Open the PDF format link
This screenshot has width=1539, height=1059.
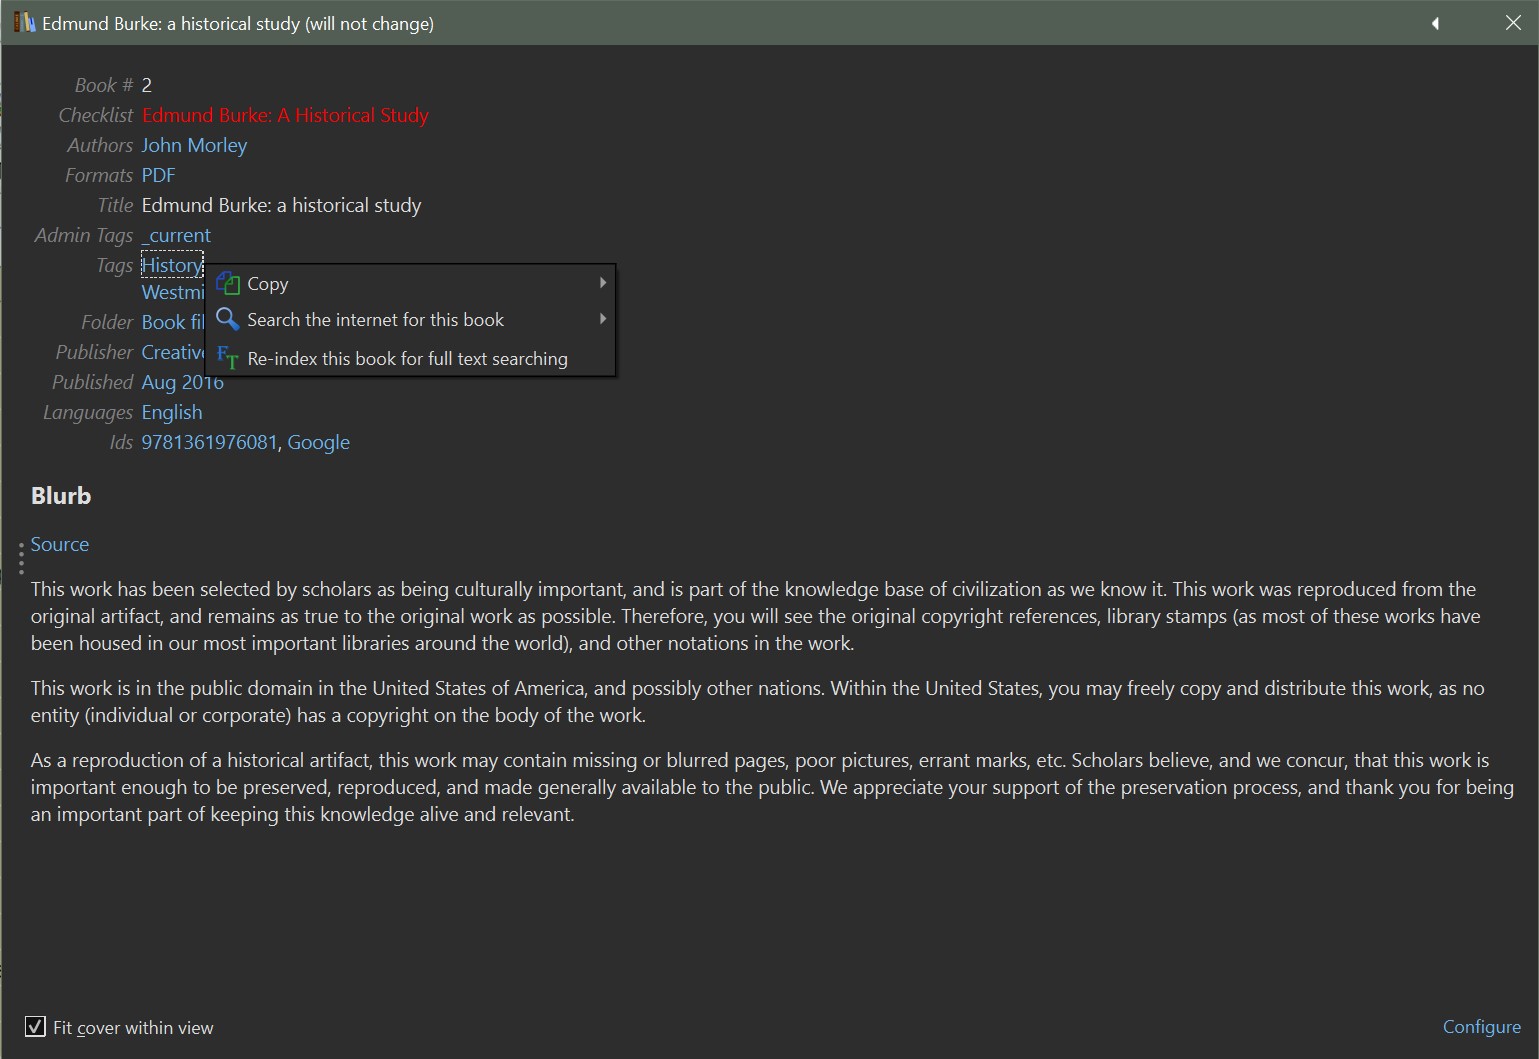pos(158,175)
